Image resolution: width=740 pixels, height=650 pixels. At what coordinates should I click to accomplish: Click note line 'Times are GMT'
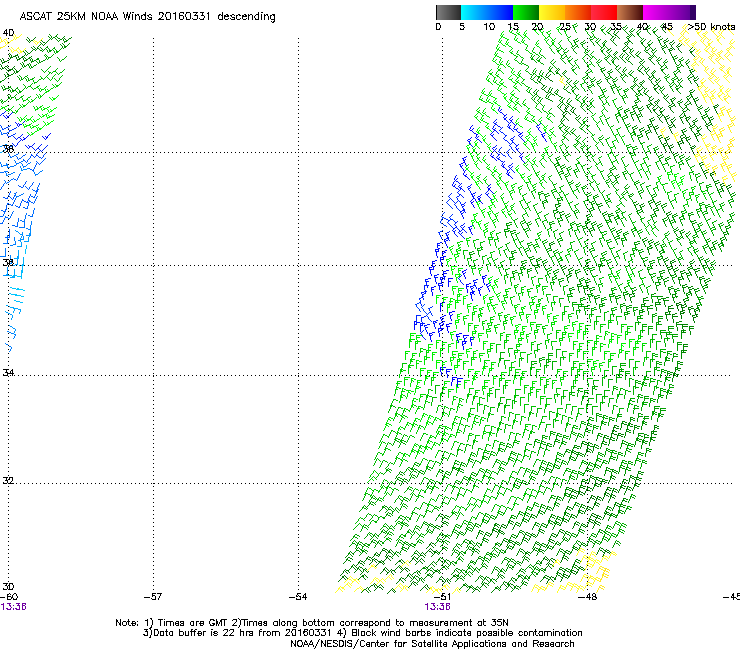pyautogui.click(x=188, y=623)
